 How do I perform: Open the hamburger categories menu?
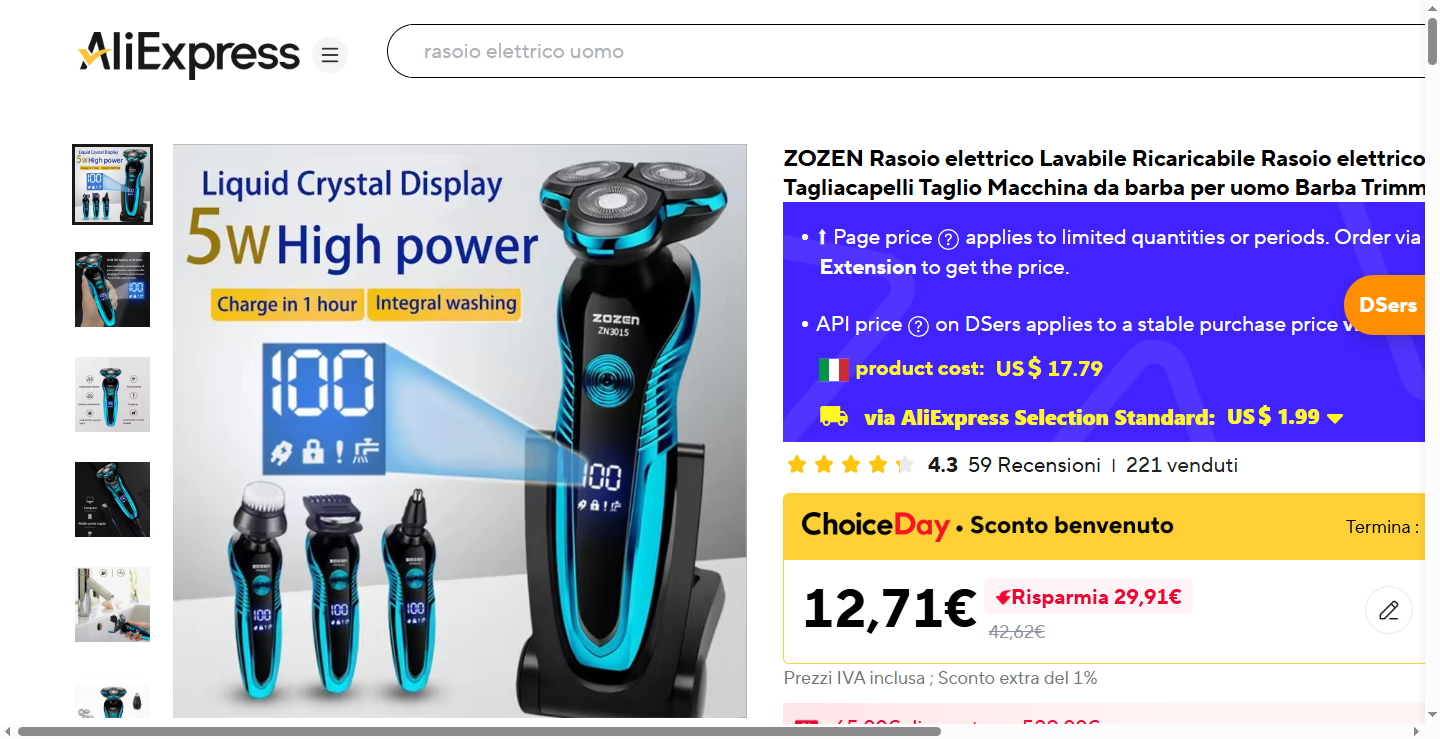(330, 54)
